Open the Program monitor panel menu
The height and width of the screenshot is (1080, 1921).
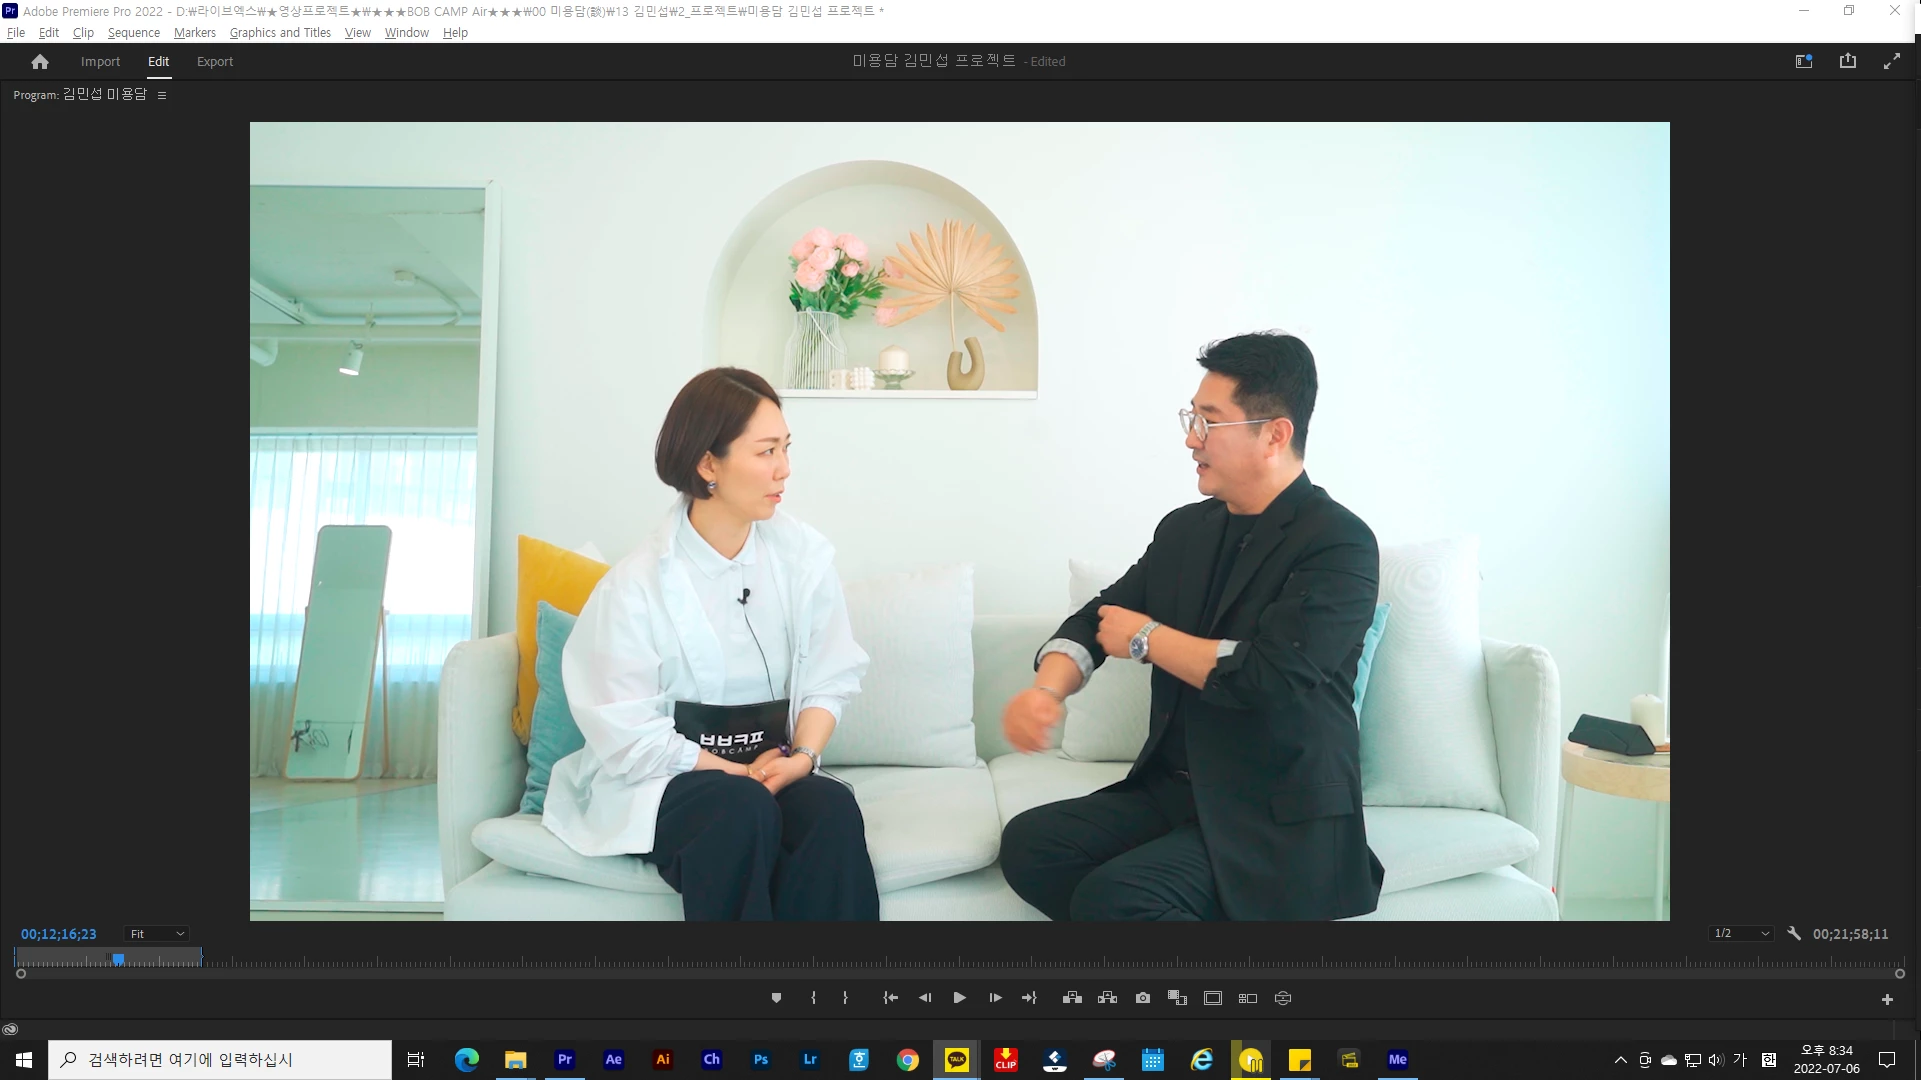[162, 95]
